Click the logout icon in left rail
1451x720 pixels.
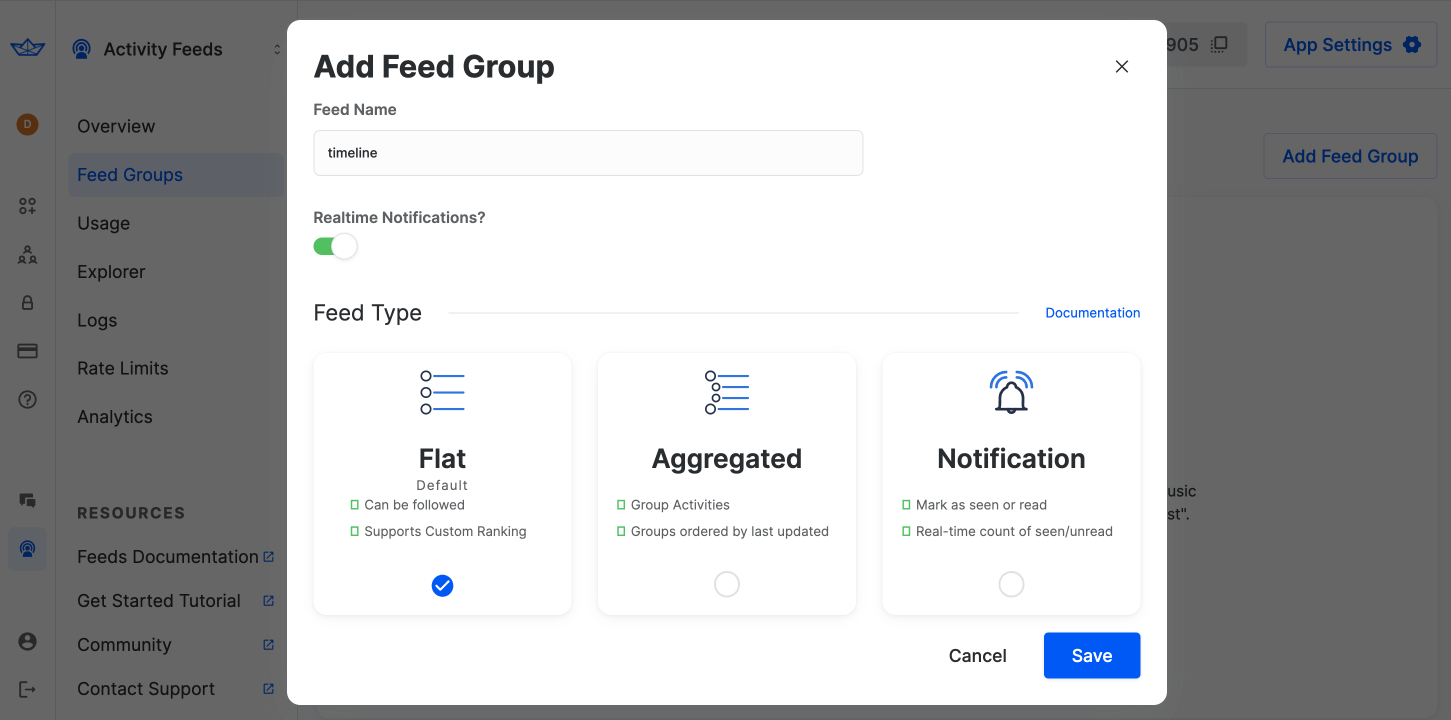tap(28, 689)
